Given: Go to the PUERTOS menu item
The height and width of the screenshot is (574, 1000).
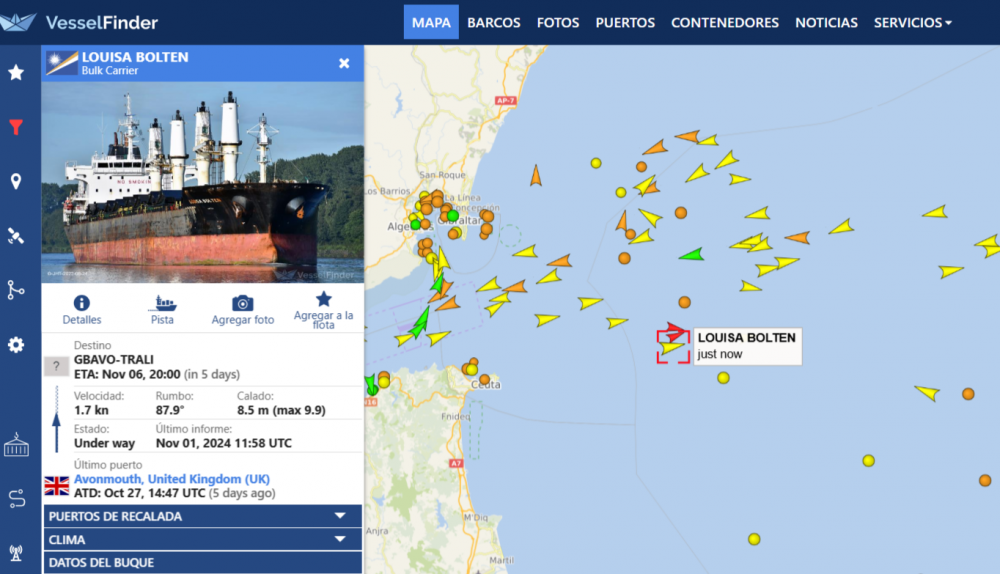Looking at the screenshot, I should tap(625, 22).
